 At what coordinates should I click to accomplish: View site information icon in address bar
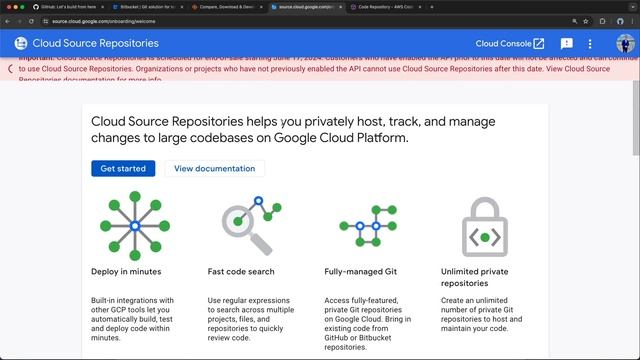tap(46, 21)
